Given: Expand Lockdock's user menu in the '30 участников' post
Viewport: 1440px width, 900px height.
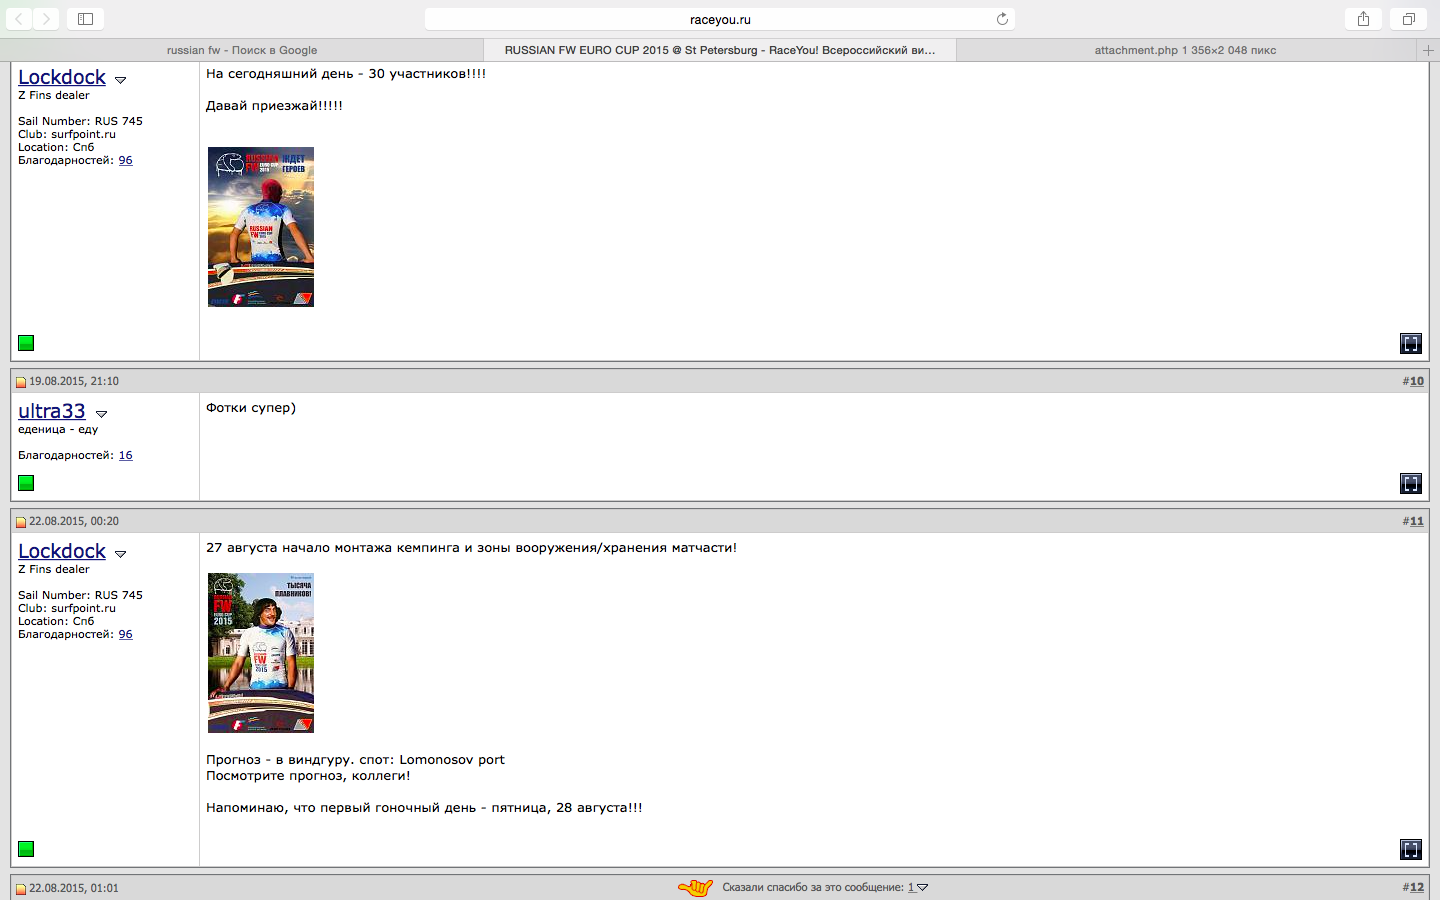Looking at the screenshot, I should point(120,80).
